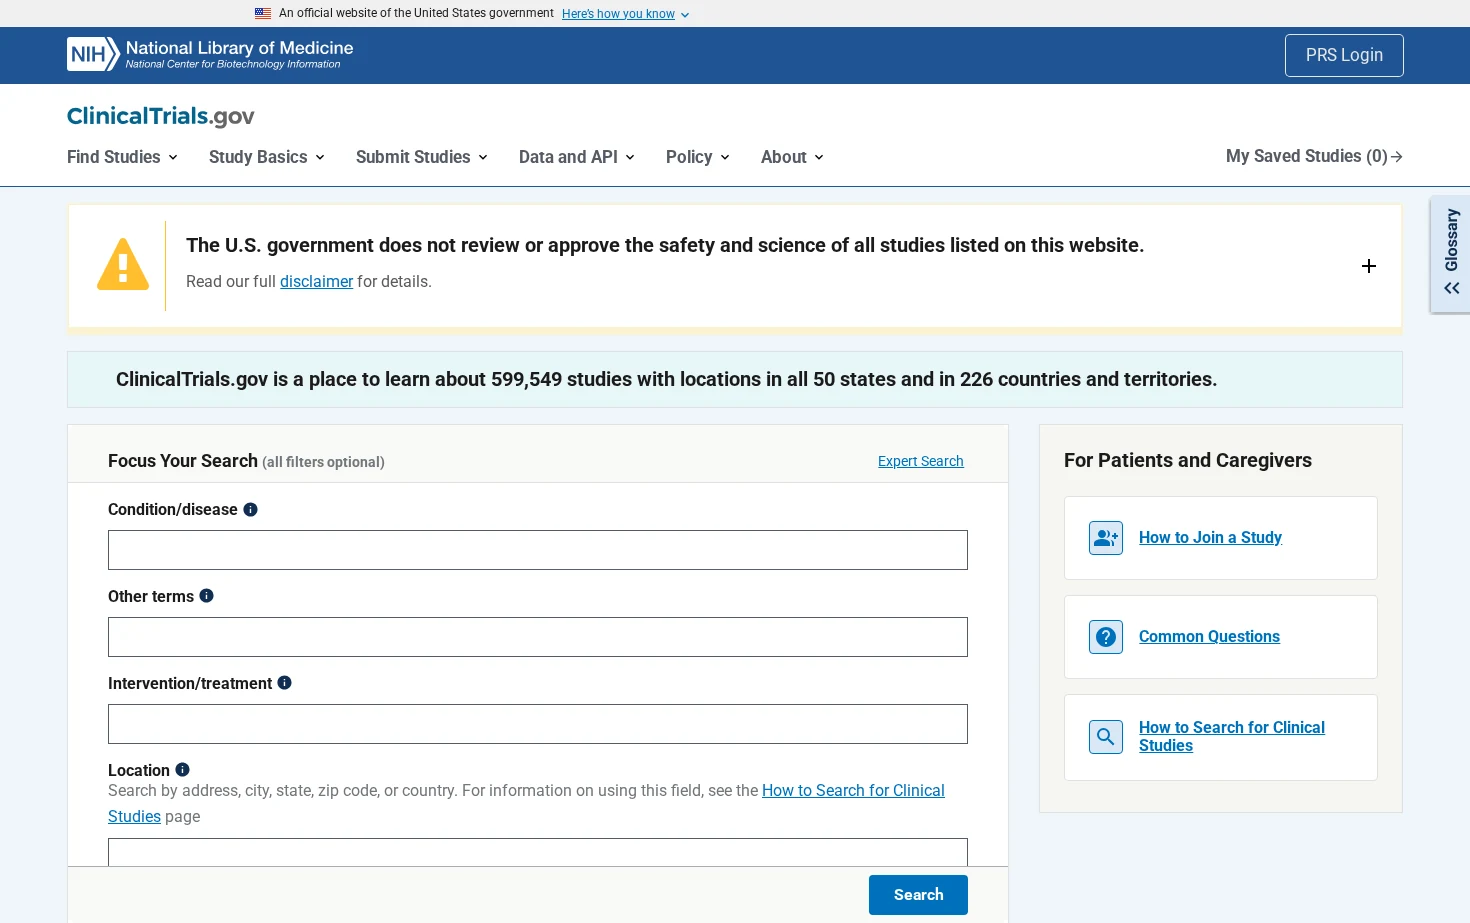The image size is (1470, 923).
Task: Open the disclaimer link
Action: [x=316, y=282]
